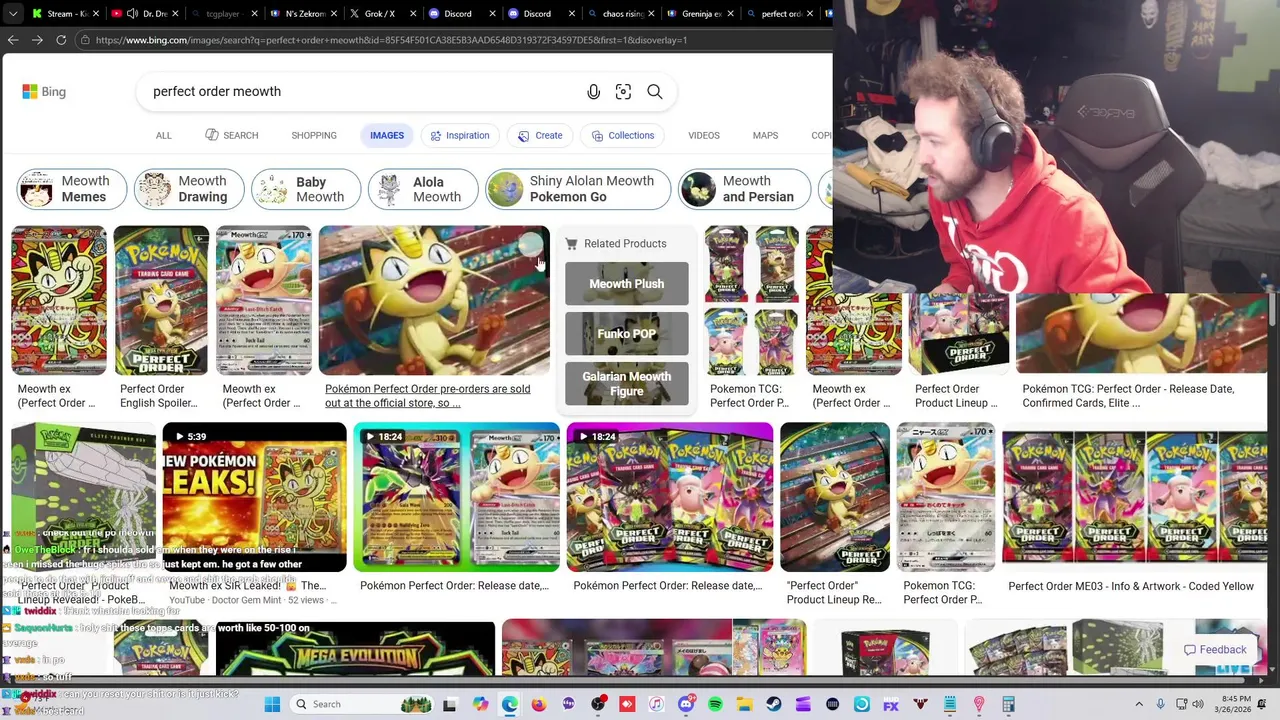Click the Windows taskbar Search box
This screenshot has width=1280, height=720.
[362, 704]
